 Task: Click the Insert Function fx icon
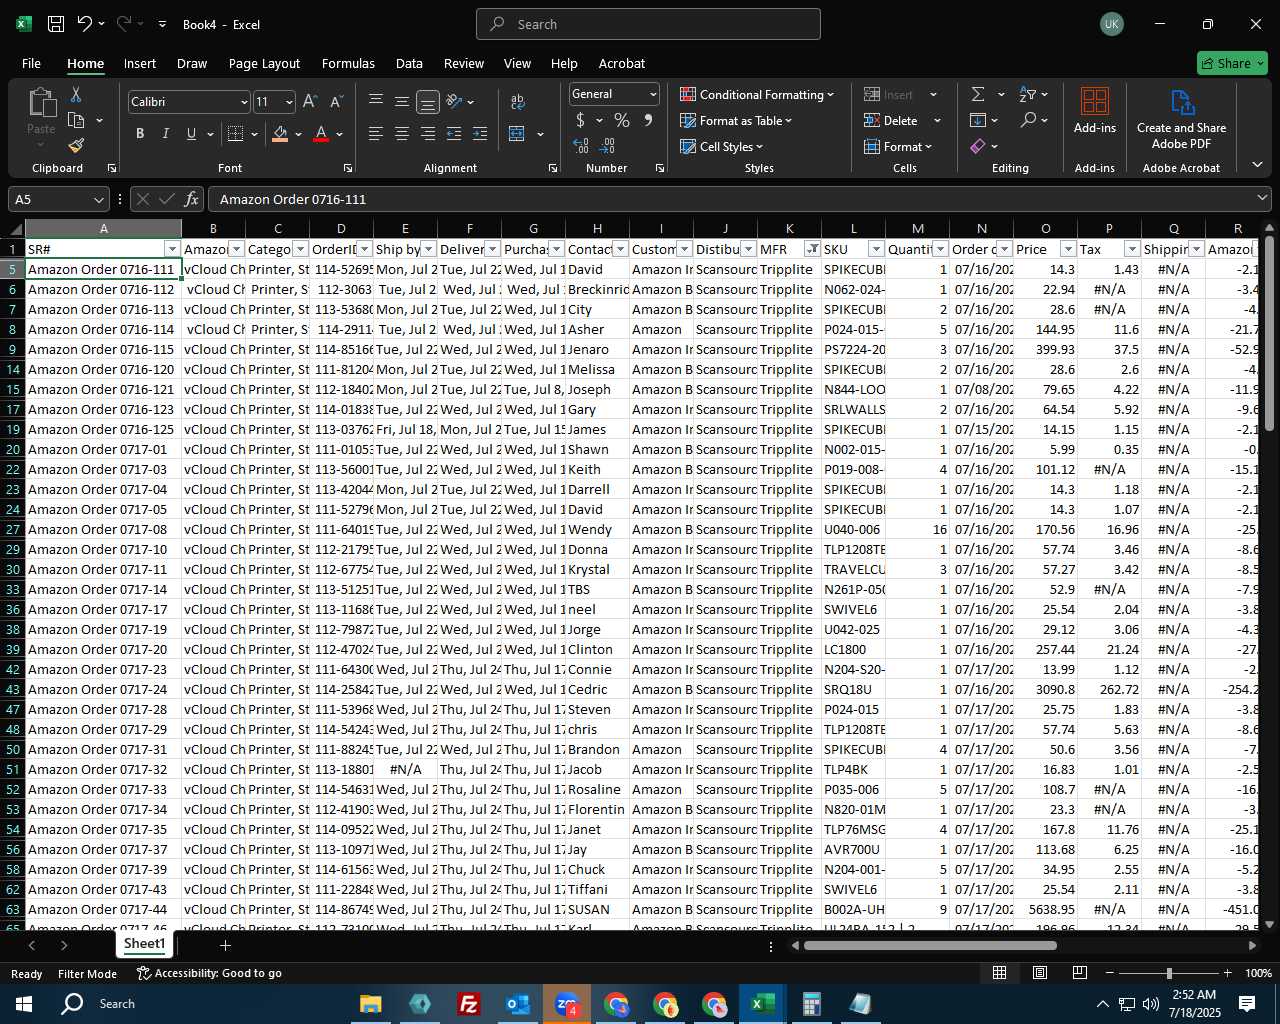(x=192, y=199)
